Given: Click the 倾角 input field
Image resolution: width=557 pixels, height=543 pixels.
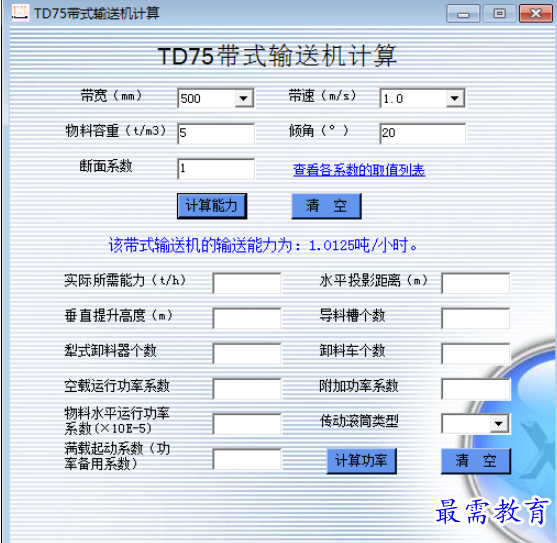Looking at the screenshot, I should point(423,134).
